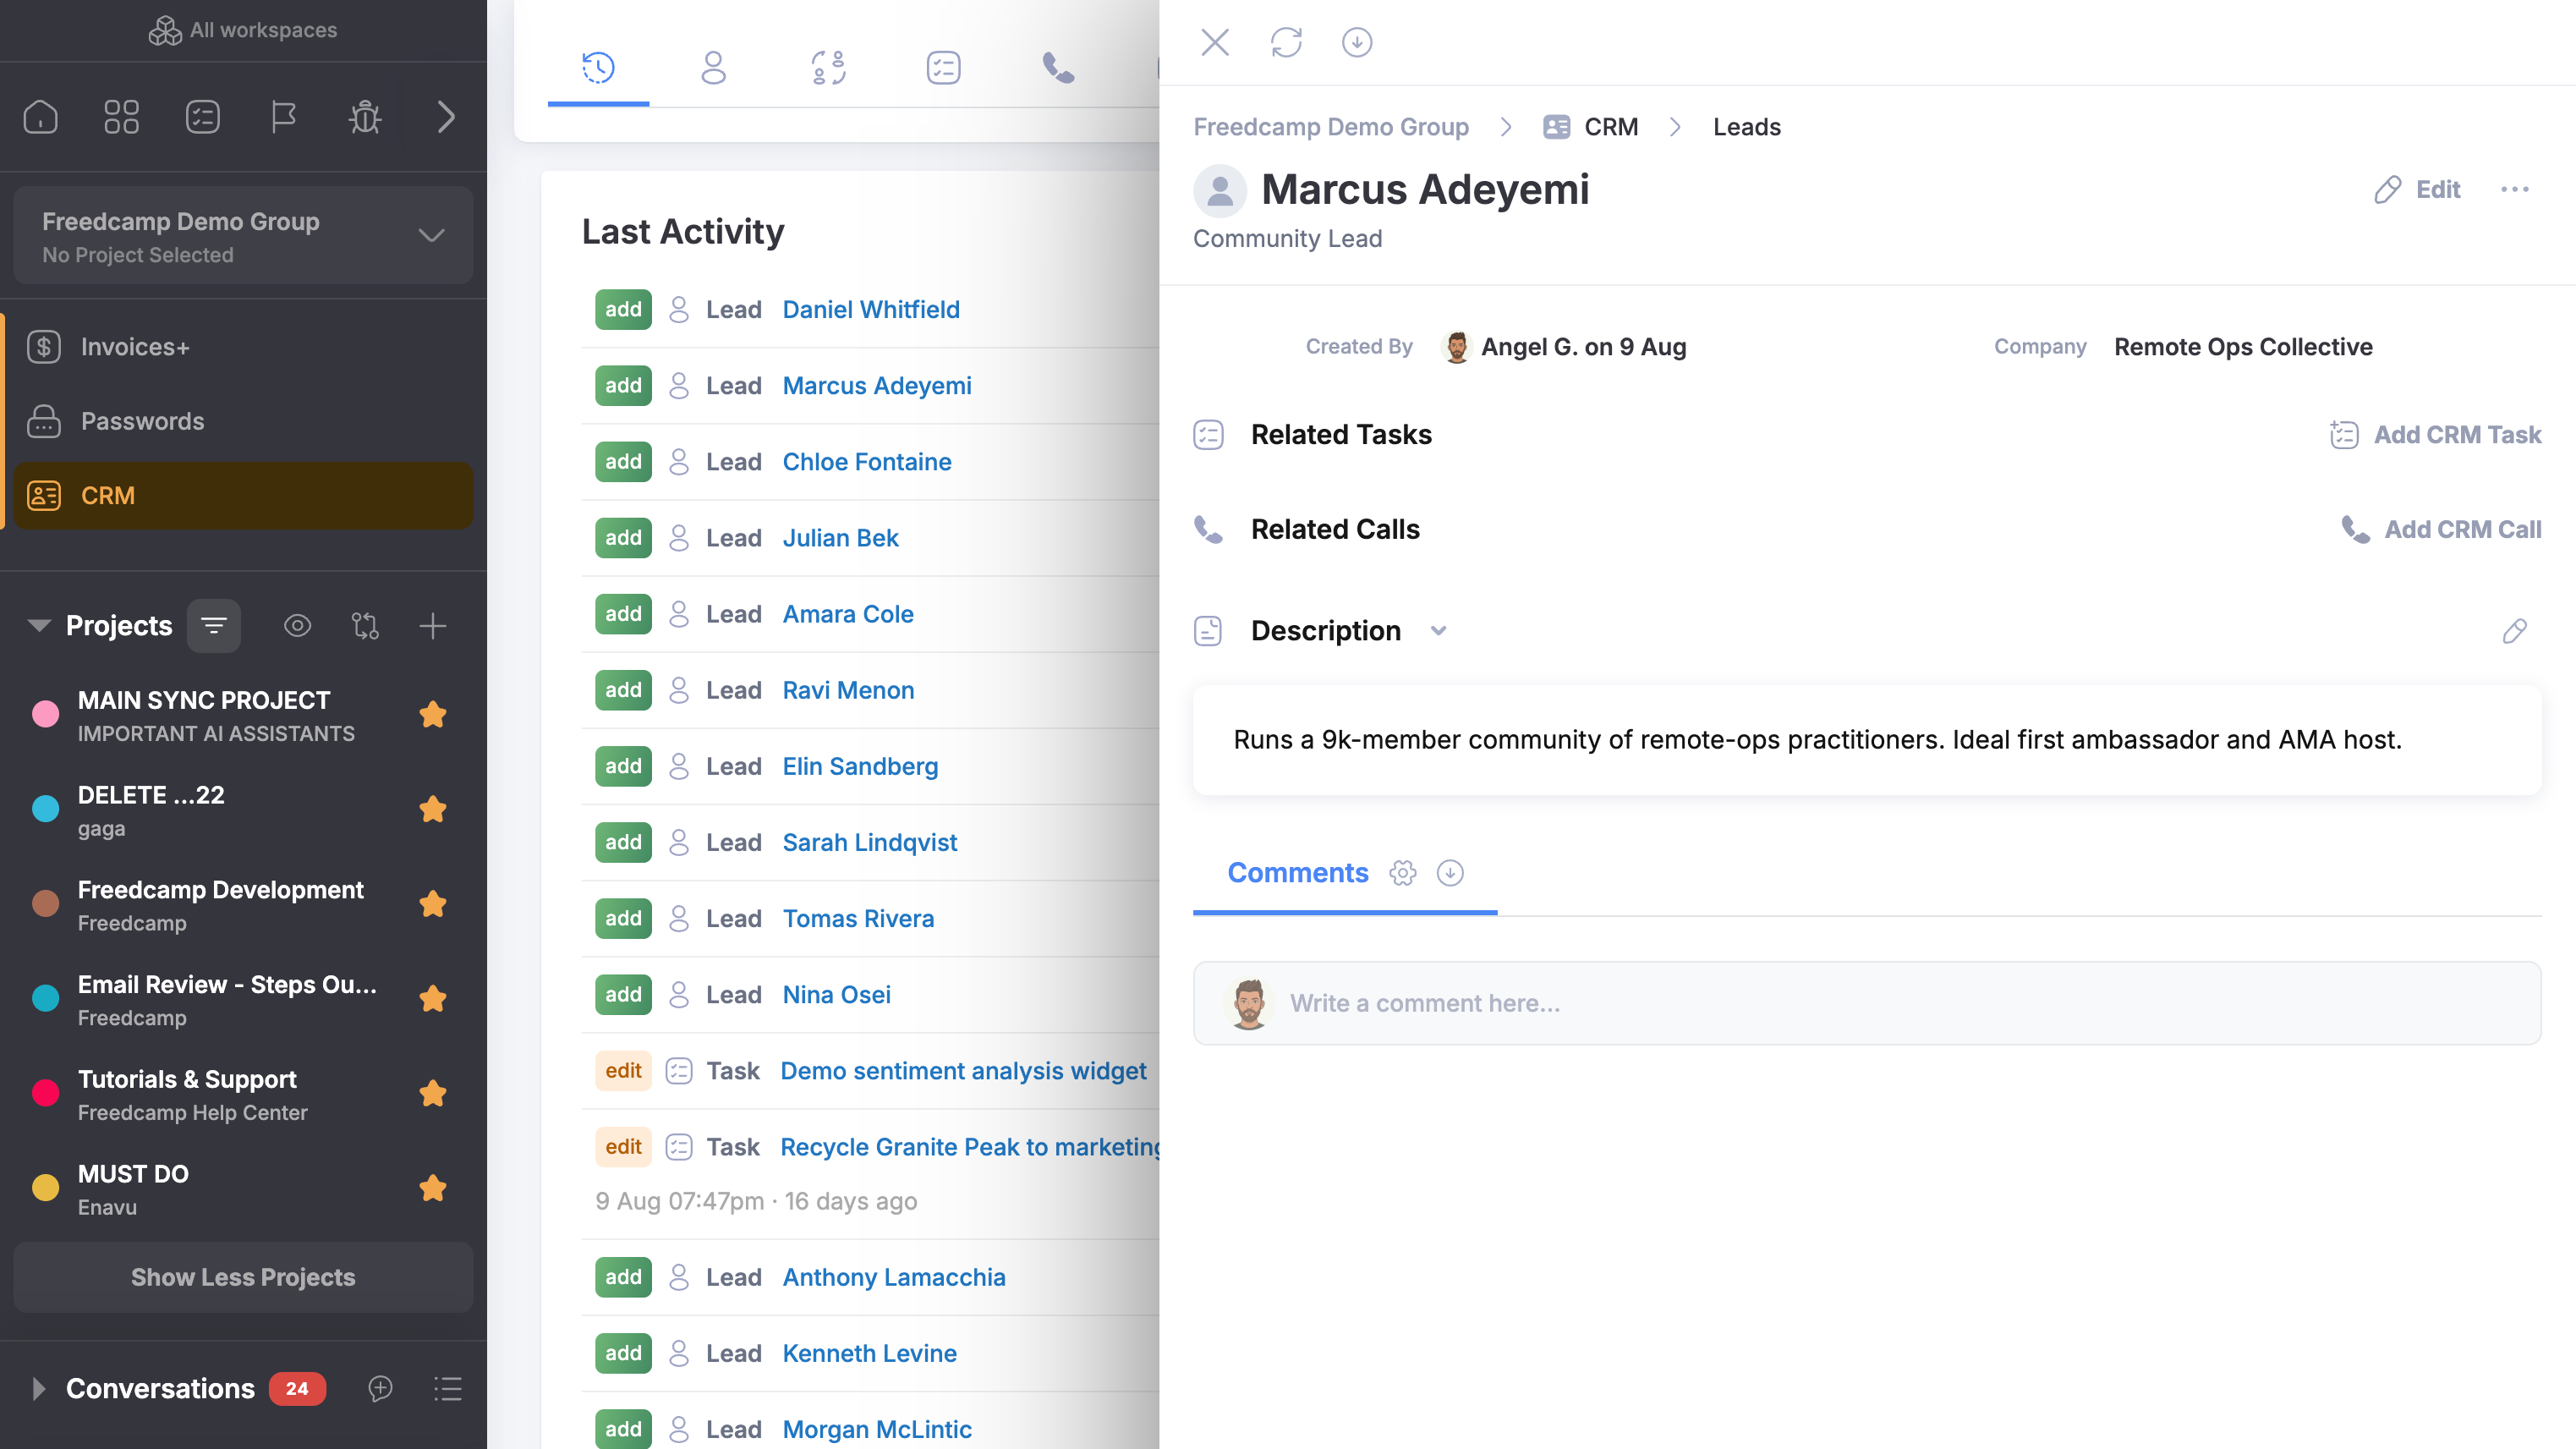Open the milestones flag icon

(284, 117)
